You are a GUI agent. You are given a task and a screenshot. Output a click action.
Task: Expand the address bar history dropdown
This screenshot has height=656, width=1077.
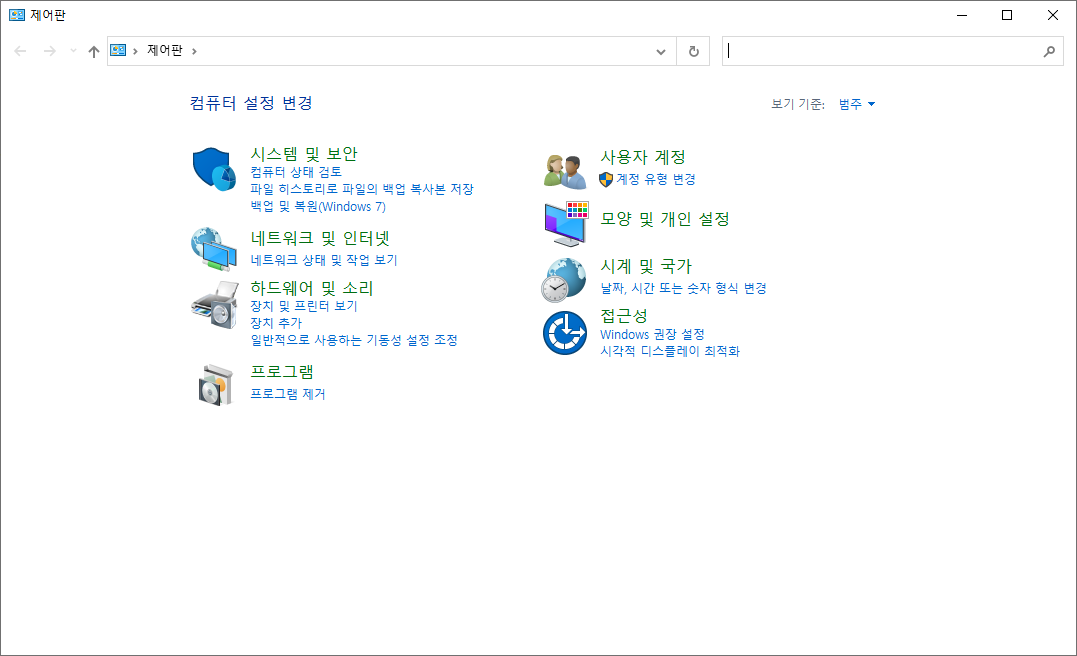point(661,52)
